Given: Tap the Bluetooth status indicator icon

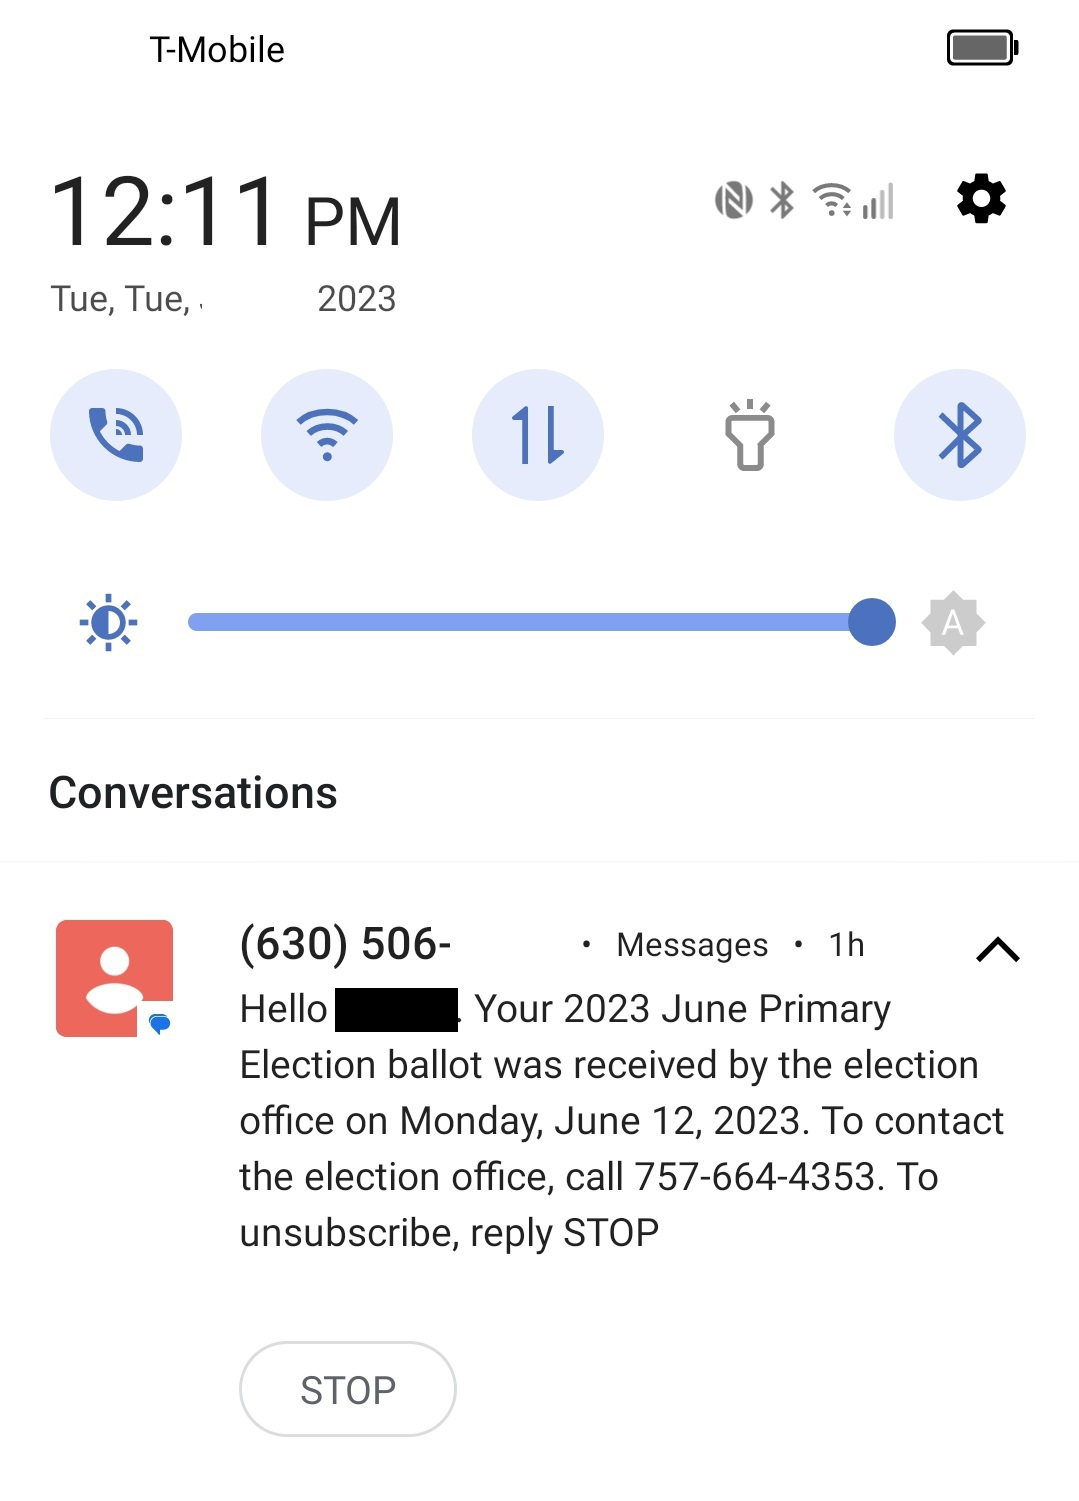Looking at the screenshot, I should pos(782,200).
